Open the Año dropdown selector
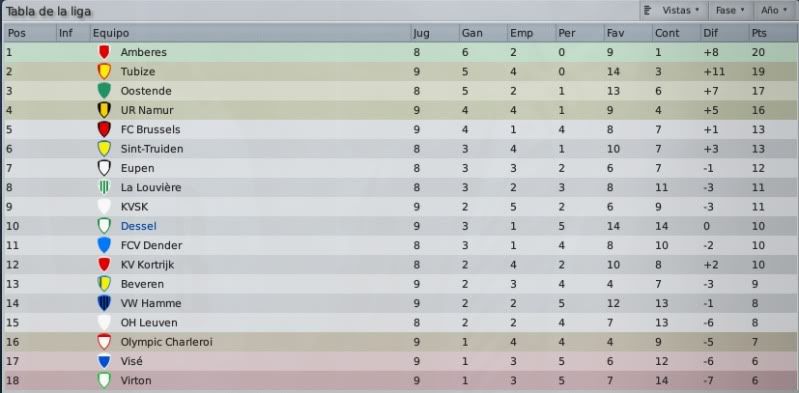 (774, 10)
